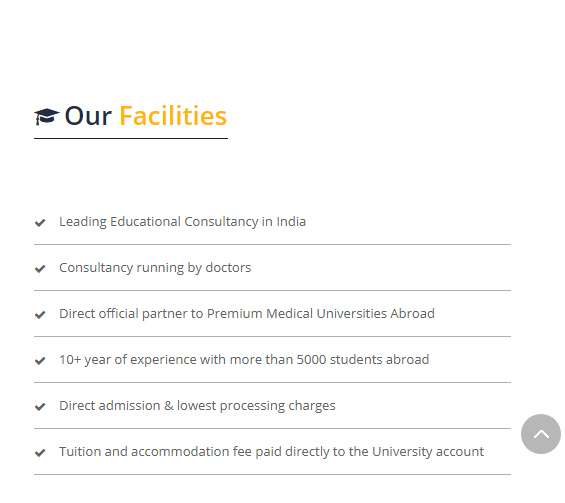
Task: Click checkmark next to 10+ year of experience
Action: pos(40,361)
